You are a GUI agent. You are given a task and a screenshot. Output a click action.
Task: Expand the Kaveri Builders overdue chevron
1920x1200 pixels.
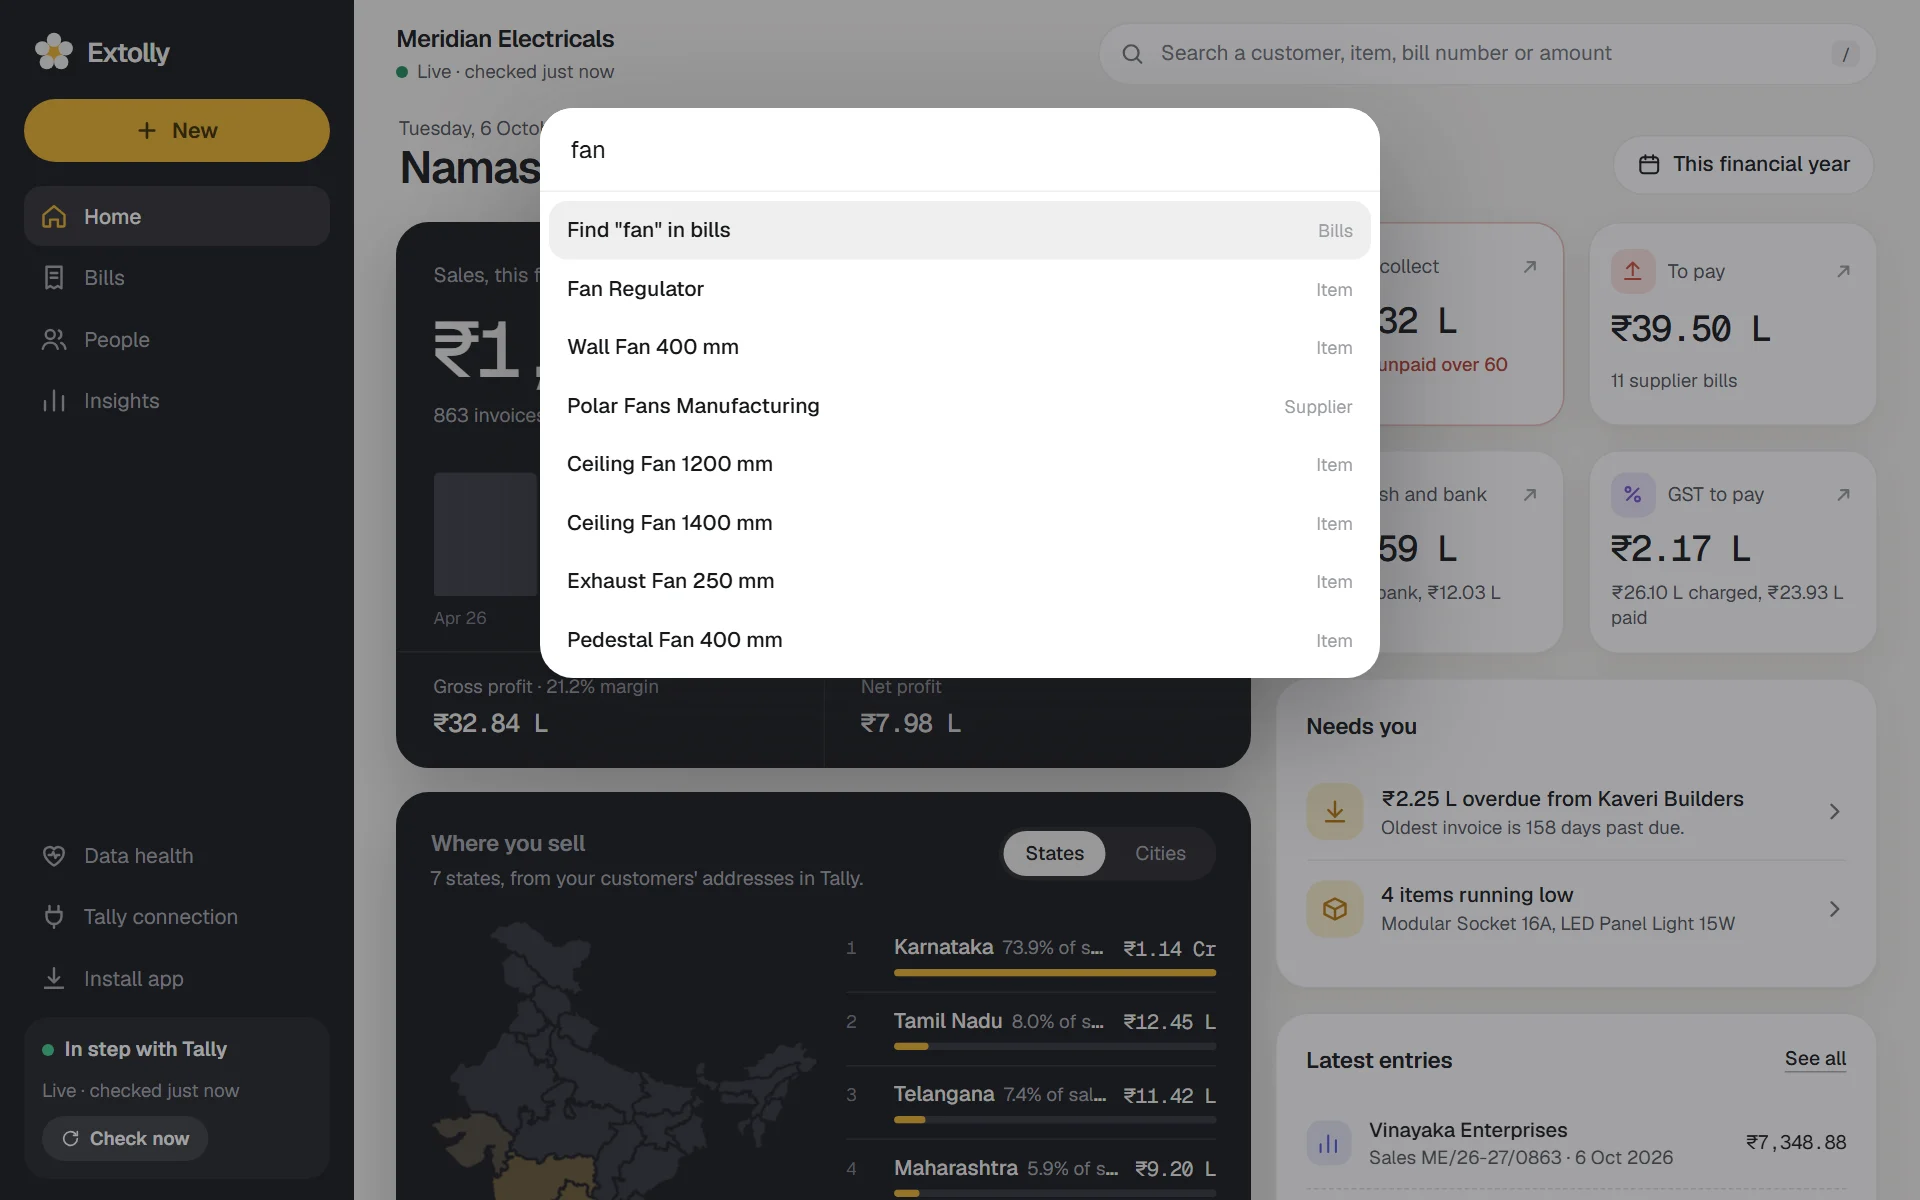coord(1834,812)
